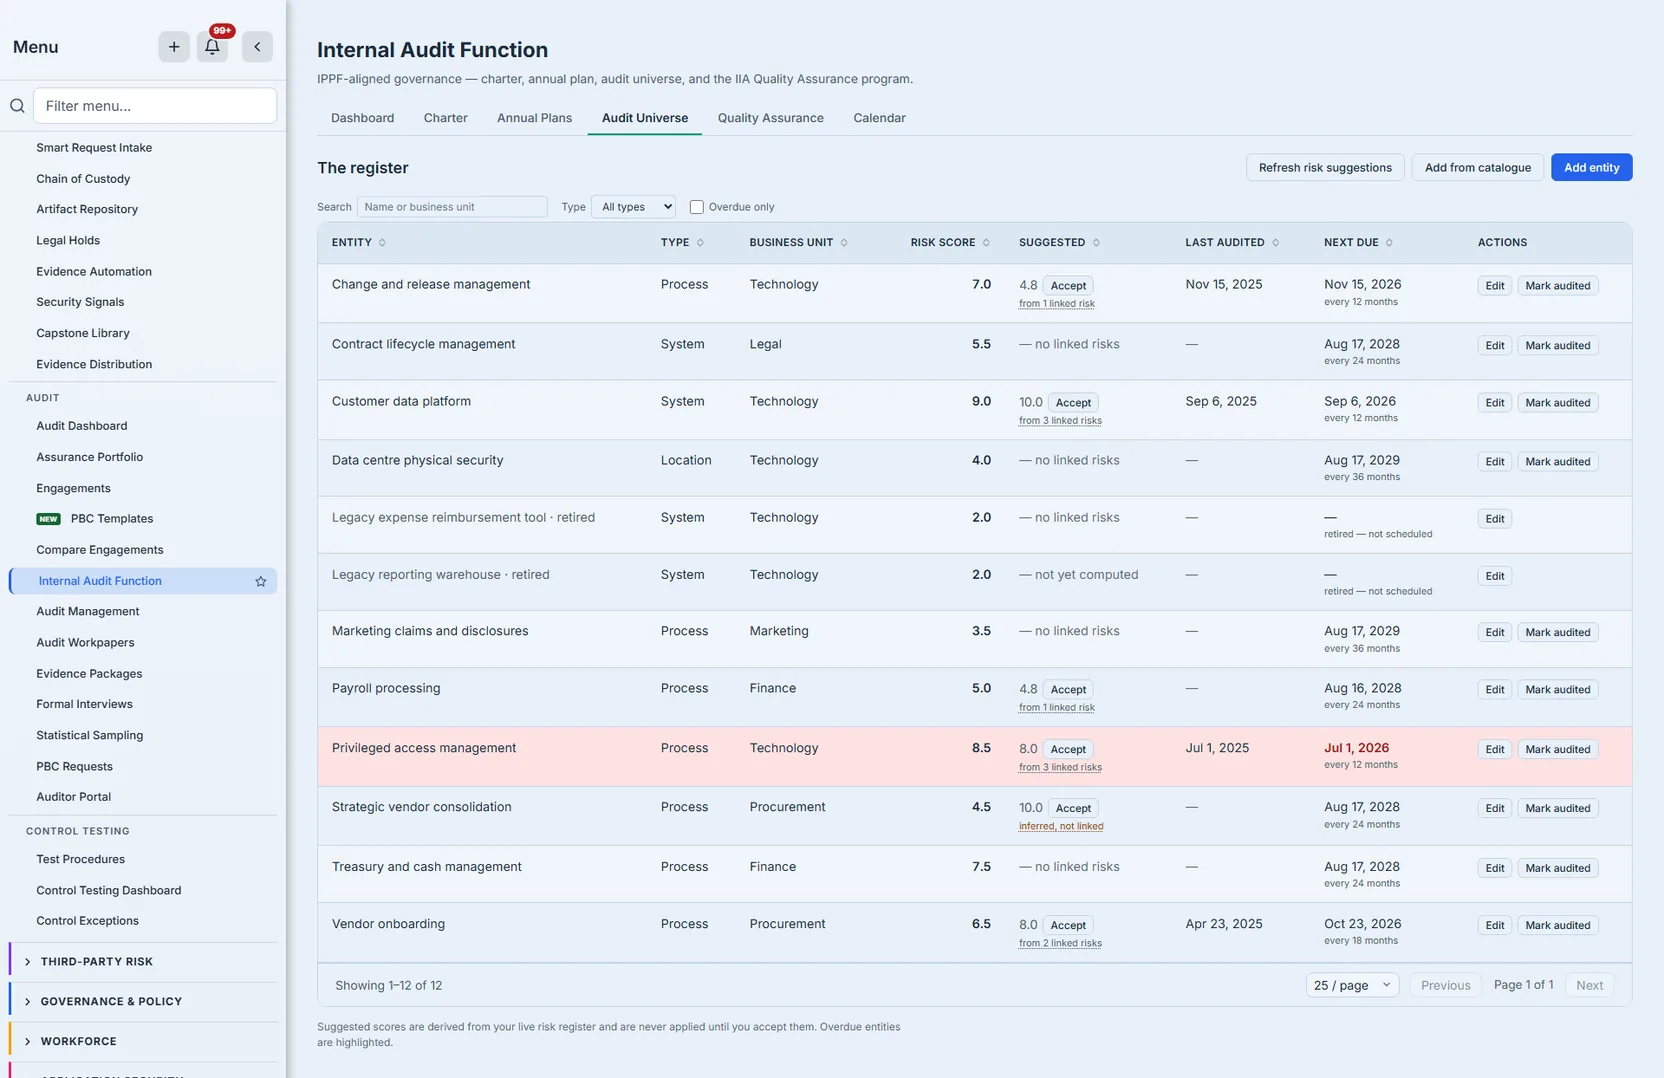Click the Add entity button

pyautogui.click(x=1591, y=167)
